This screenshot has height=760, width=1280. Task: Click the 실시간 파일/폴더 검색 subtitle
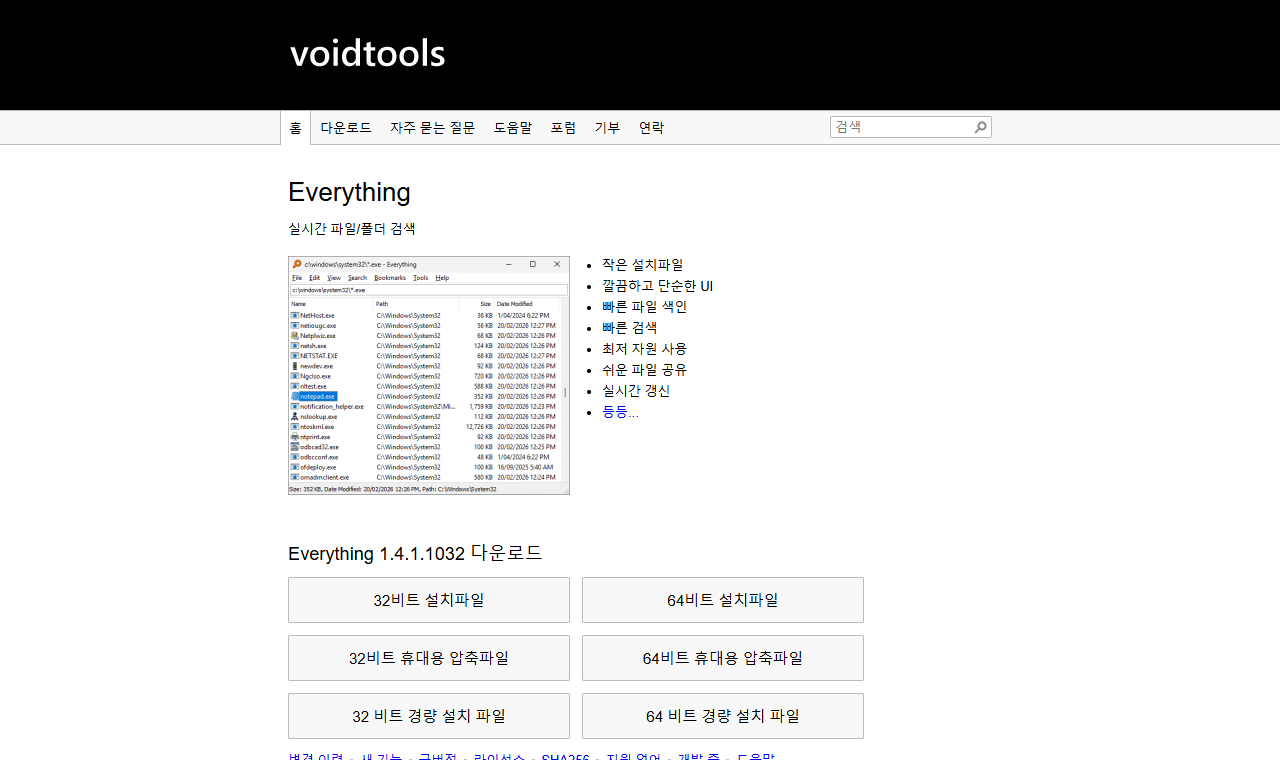(x=352, y=228)
